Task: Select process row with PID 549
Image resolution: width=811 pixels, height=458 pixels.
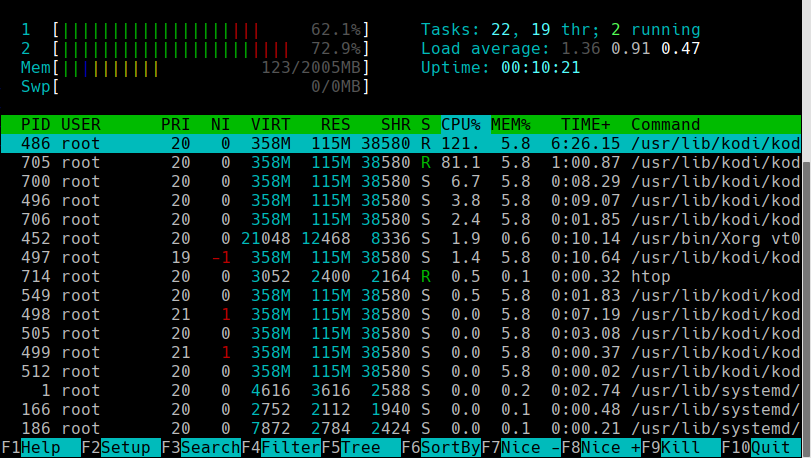Action: [x=401, y=296]
